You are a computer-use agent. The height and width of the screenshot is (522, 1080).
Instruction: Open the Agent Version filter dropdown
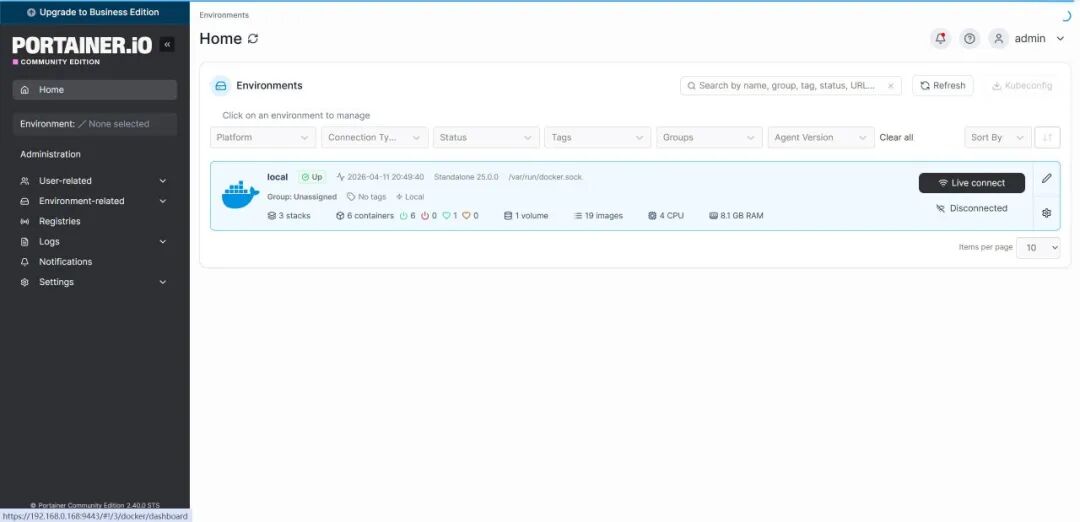[x=821, y=137]
